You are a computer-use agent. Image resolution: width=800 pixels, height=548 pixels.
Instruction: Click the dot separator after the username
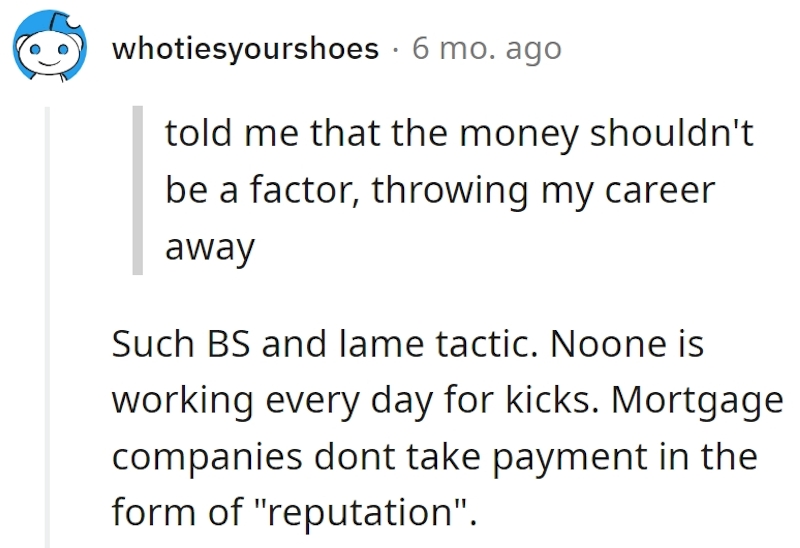395,50
